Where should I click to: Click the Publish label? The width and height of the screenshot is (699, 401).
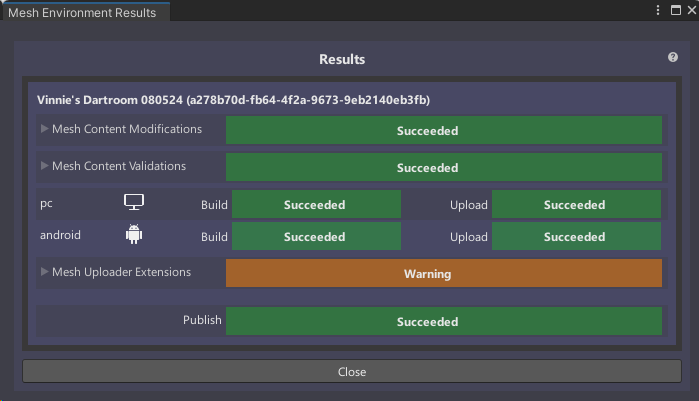click(x=202, y=320)
